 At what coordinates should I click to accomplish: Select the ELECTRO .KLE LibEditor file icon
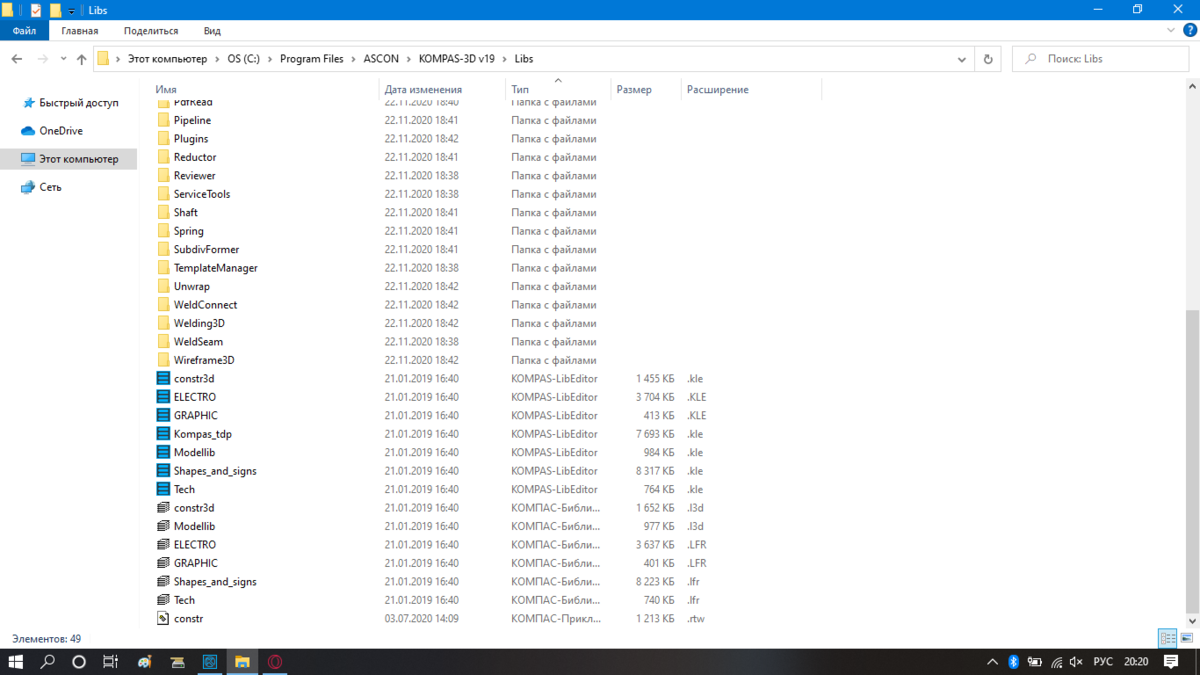coord(164,397)
